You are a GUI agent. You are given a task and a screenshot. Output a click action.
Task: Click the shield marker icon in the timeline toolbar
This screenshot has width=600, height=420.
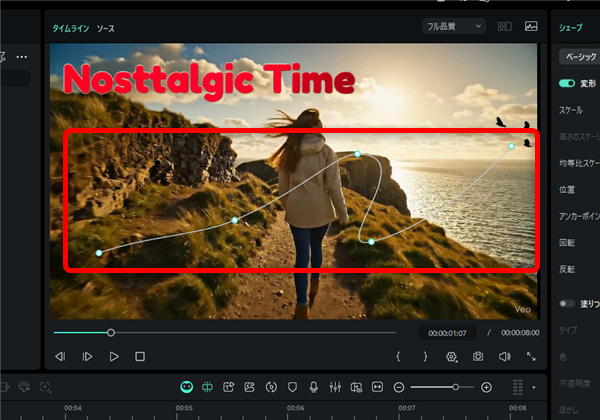point(293,387)
